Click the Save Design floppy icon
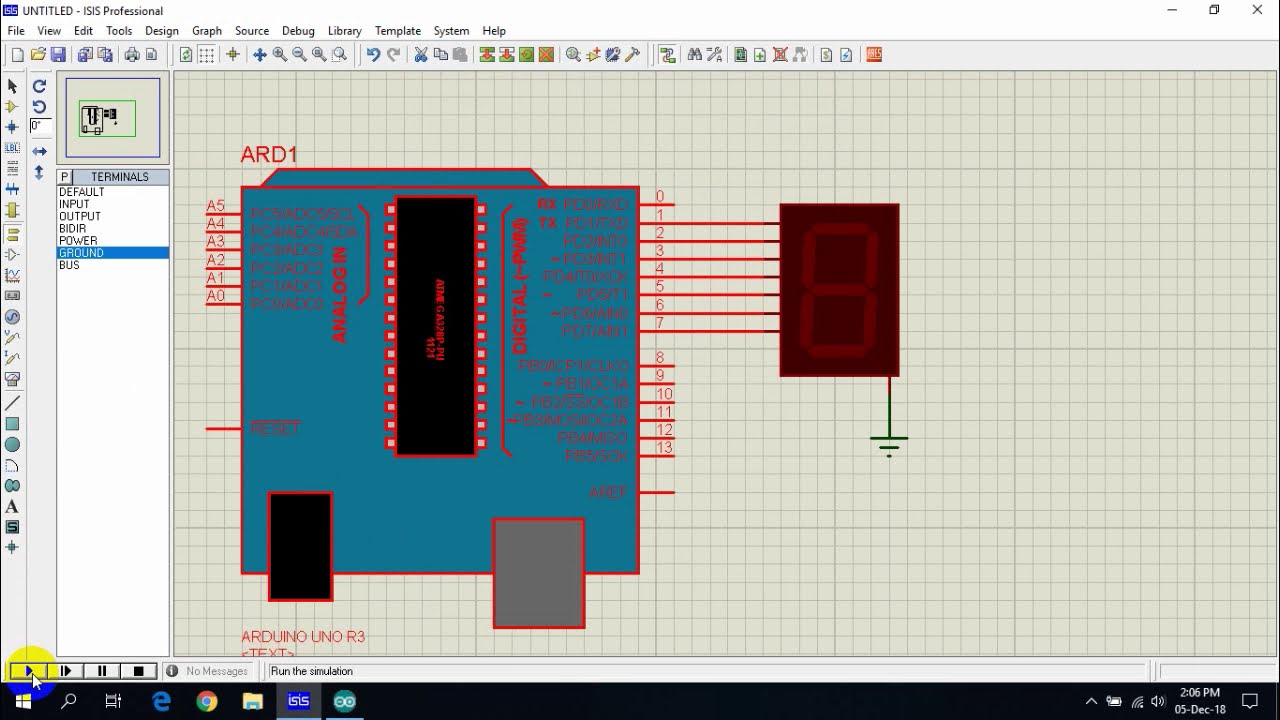This screenshot has width=1280, height=720. pos(58,55)
